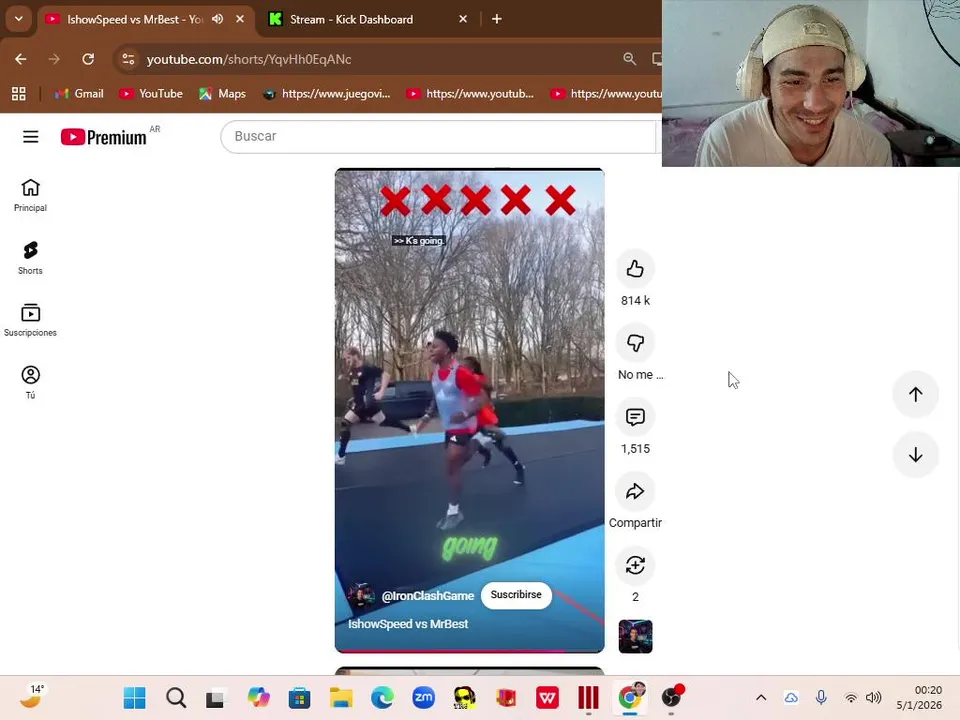Screen dimensions: 960x720
Task: Go to next short with down arrow
Action: (x=915, y=454)
